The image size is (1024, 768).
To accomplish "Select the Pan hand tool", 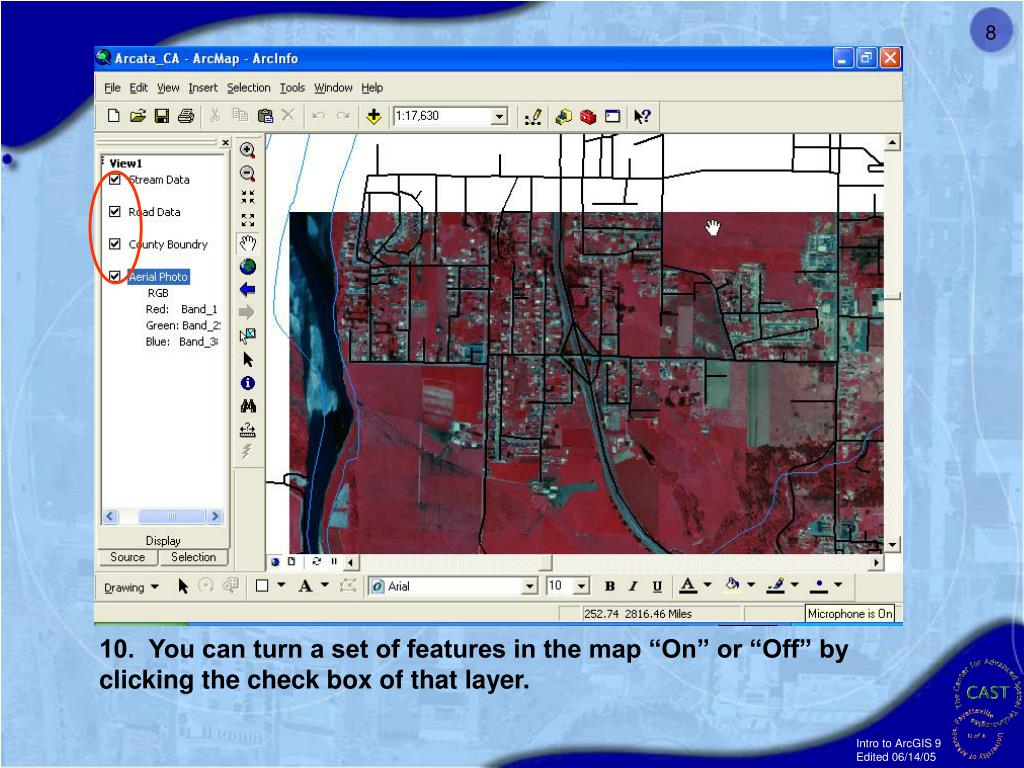I will tap(248, 244).
